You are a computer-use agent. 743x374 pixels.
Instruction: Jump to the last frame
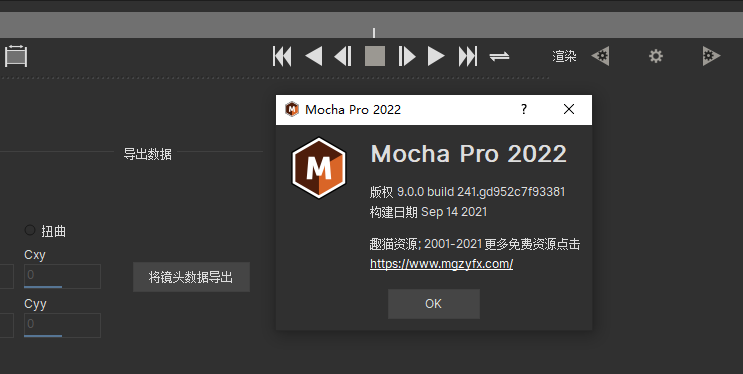point(468,56)
